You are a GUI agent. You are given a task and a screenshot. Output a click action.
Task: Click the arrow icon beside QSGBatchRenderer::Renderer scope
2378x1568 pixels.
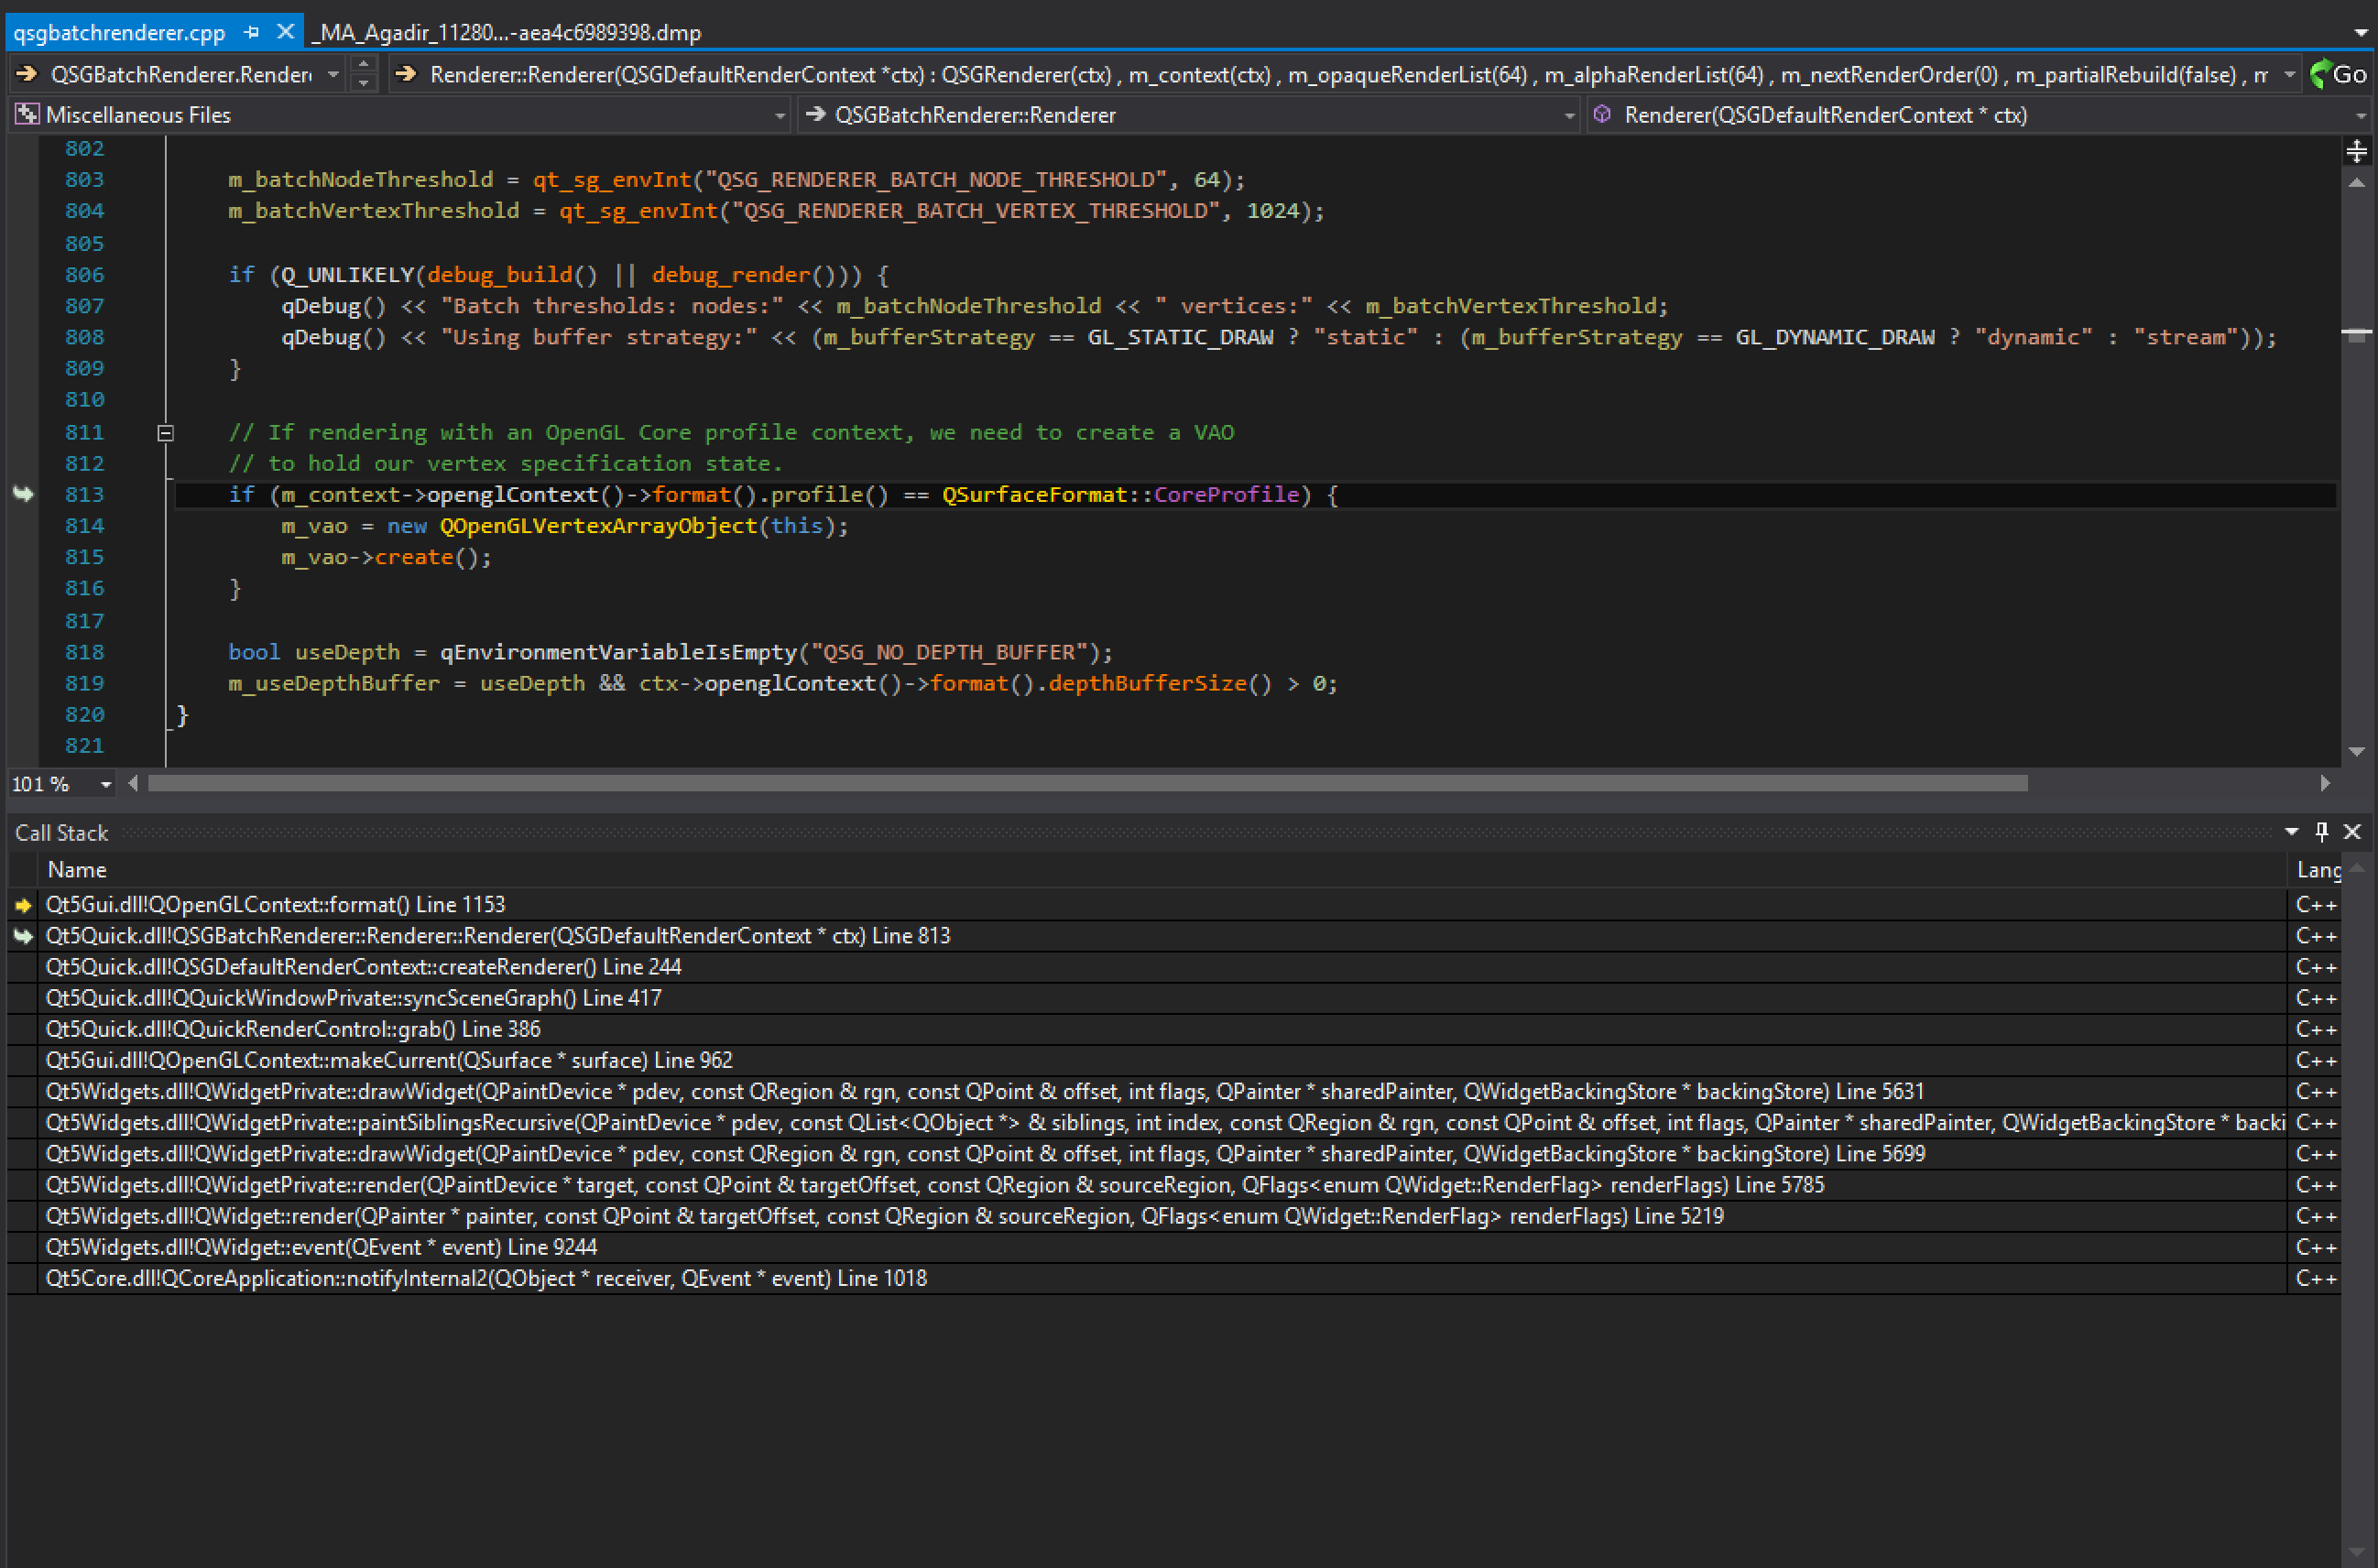pyautogui.click(x=815, y=115)
